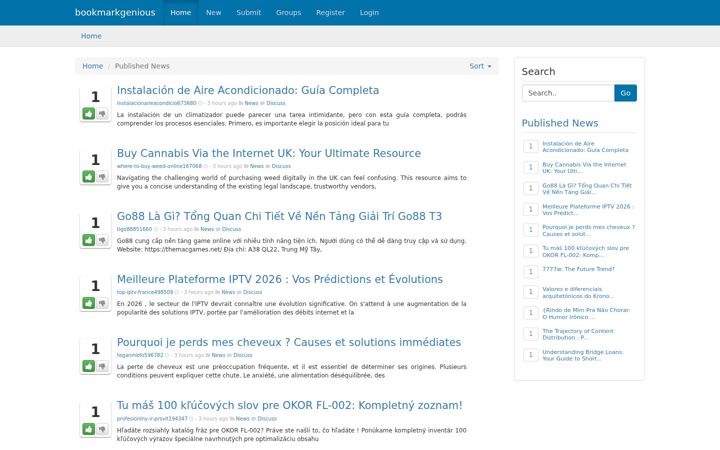Open sidebar link Instalación de Aire Acondicionado
This screenshot has width=720, height=450.
(585, 147)
